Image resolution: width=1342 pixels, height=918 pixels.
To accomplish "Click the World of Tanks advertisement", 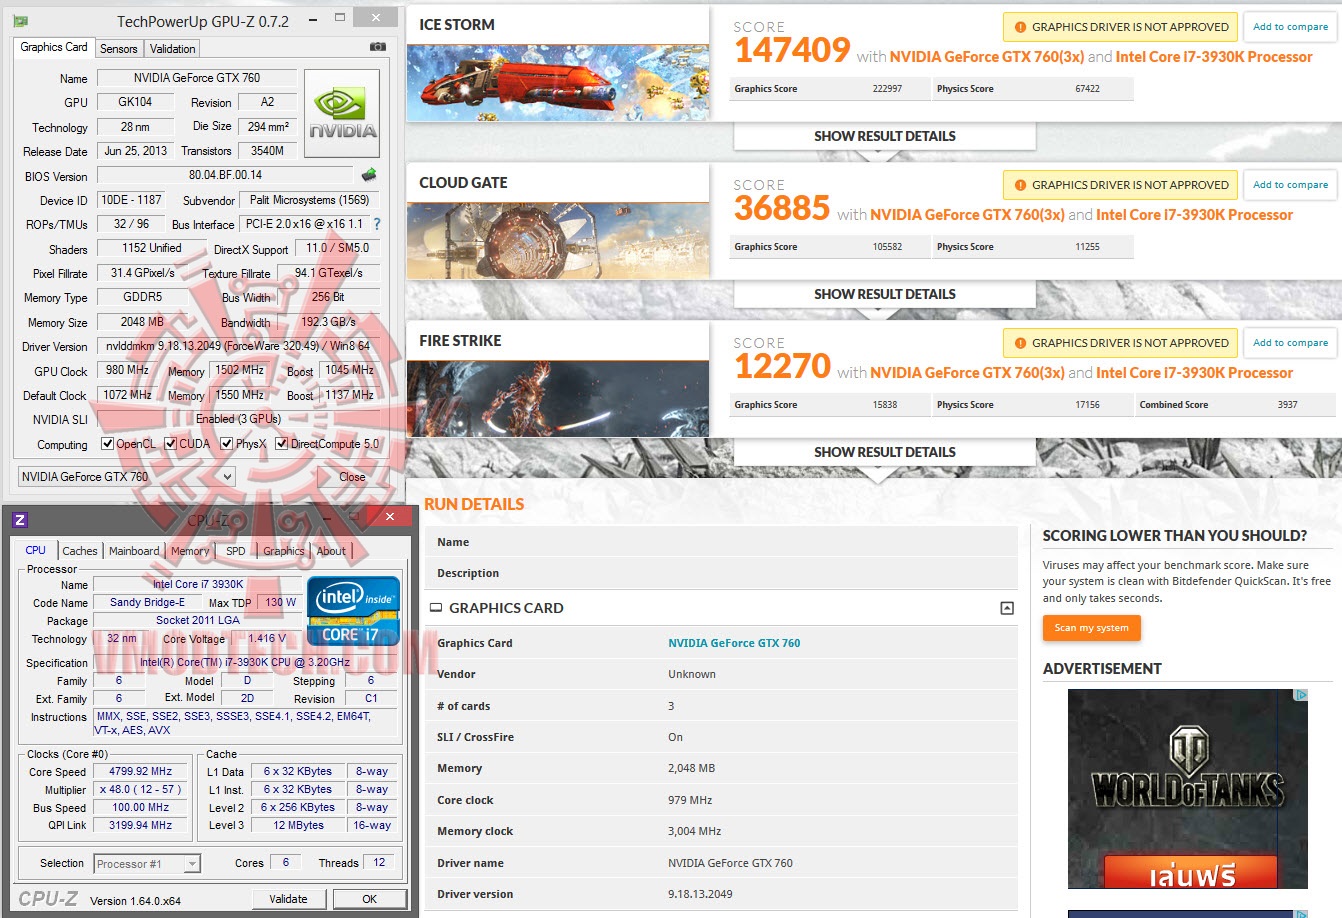I will point(1188,789).
